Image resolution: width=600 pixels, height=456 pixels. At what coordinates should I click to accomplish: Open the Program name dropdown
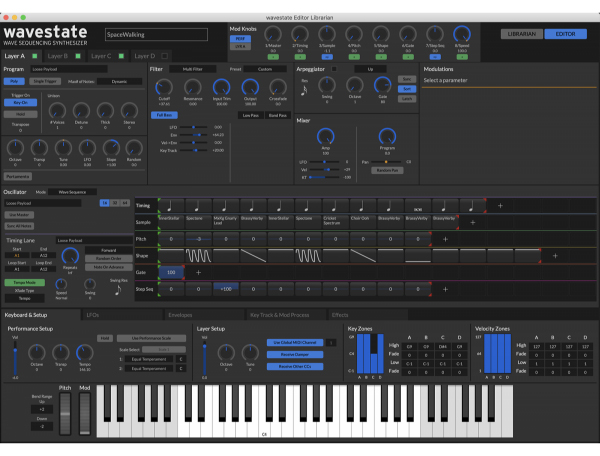(69, 69)
